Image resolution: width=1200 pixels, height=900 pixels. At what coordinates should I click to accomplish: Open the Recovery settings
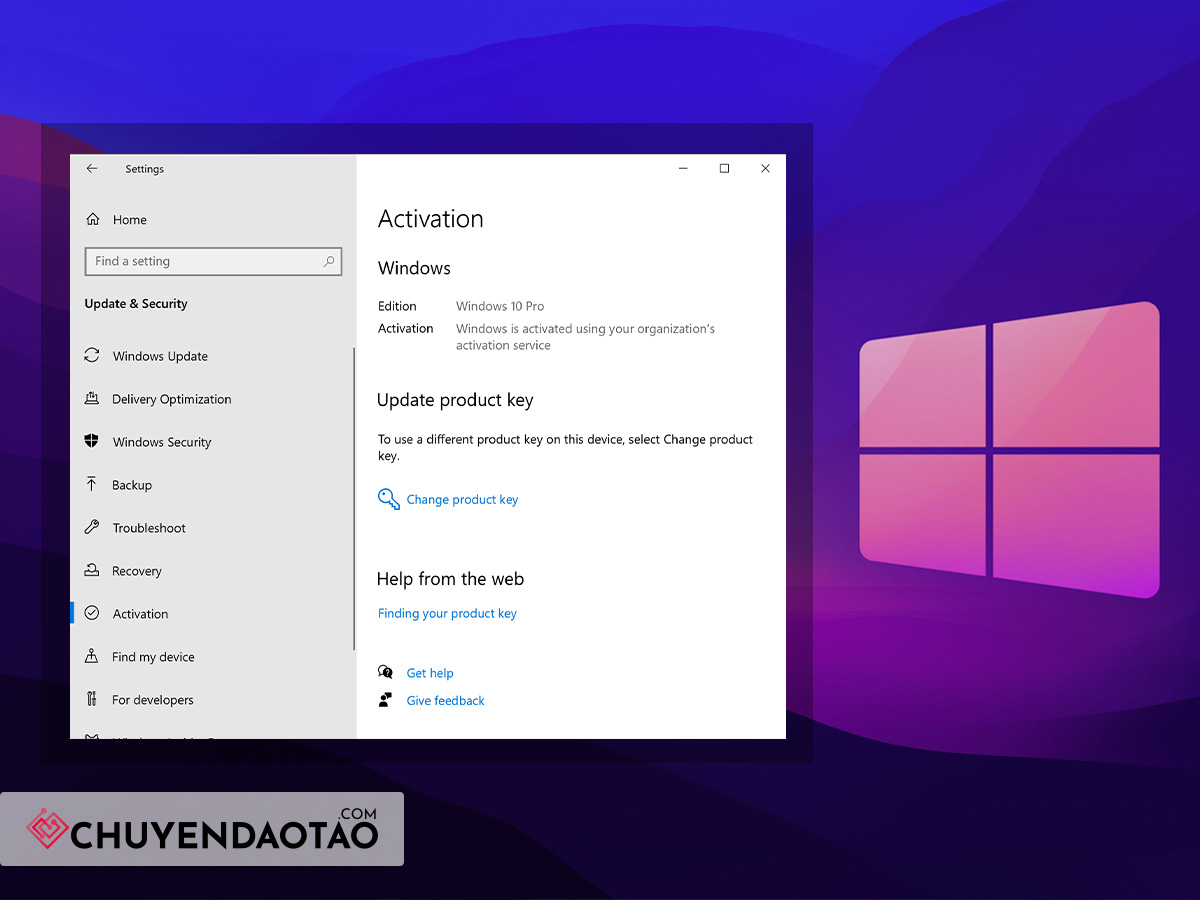pos(136,571)
